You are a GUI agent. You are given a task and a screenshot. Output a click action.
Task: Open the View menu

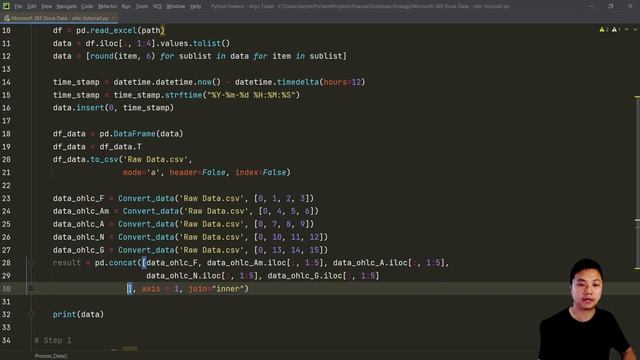[x=47, y=7]
